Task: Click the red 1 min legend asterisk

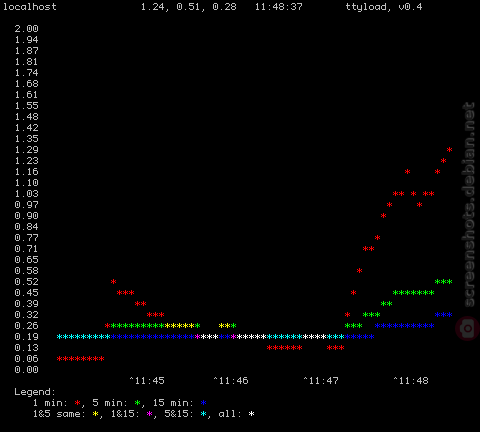Action: 78,403
